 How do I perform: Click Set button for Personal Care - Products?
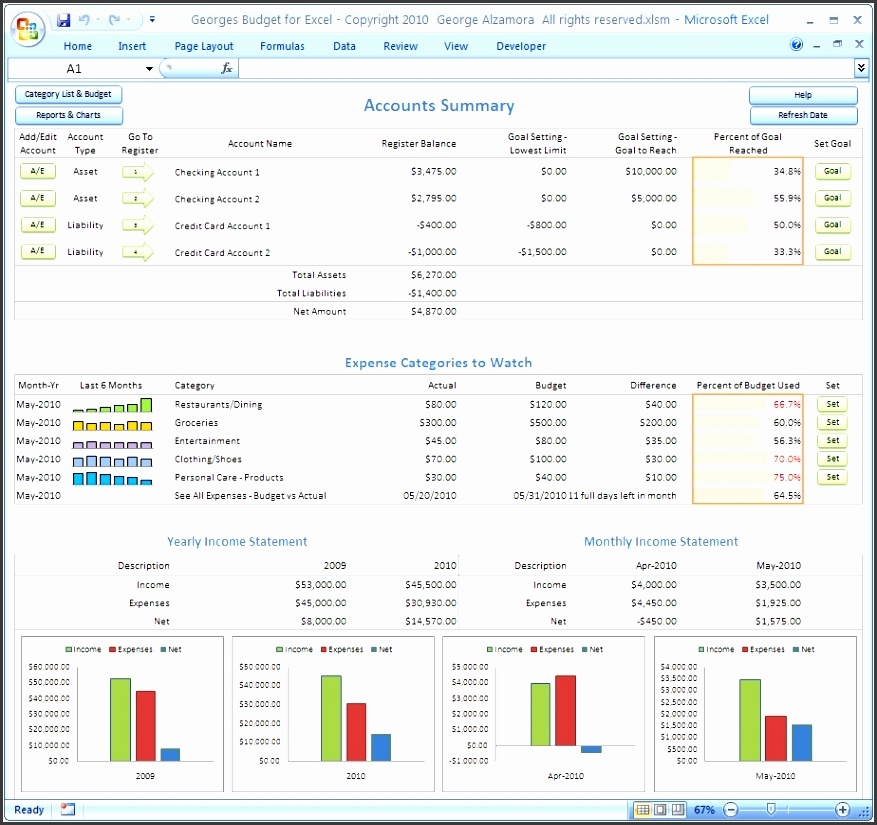click(x=833, y=477)
